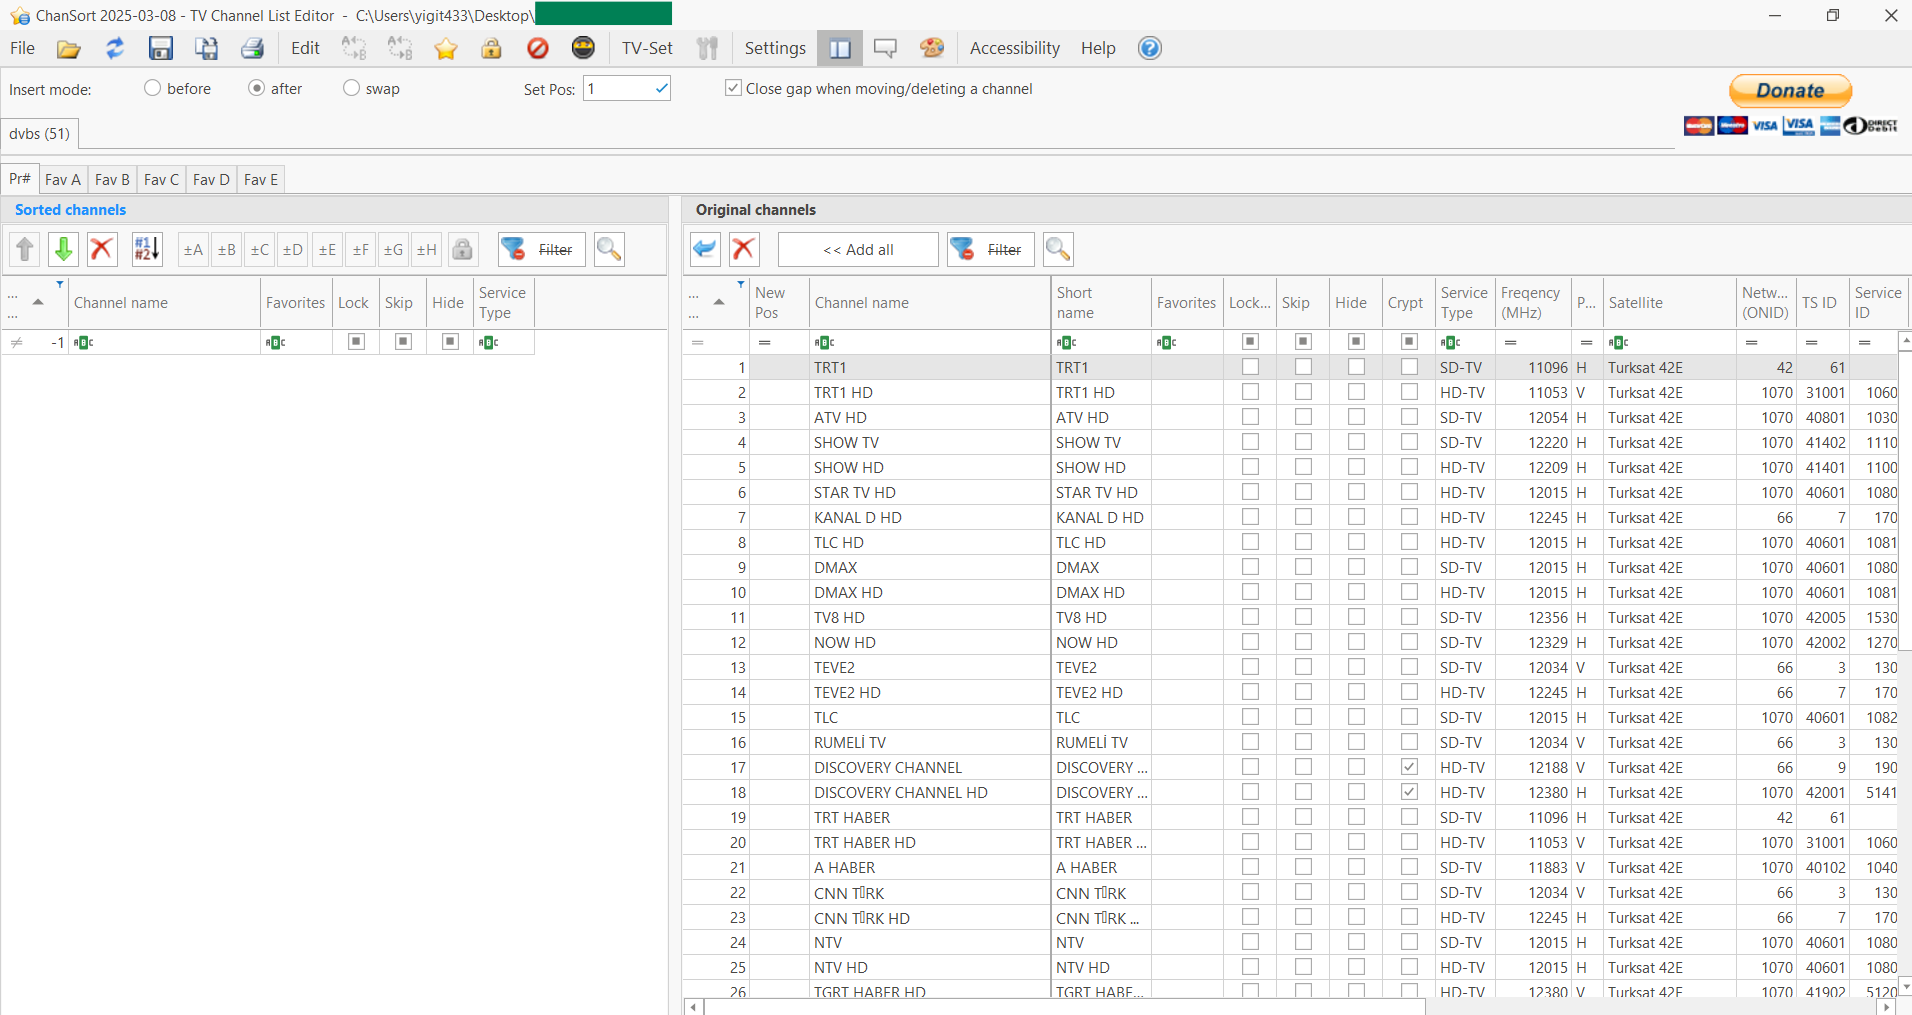The height and width of the screenshot is (1015, 1912).
Task: Select the KANAL D HD channel row
Action: tap(1290, 517)
